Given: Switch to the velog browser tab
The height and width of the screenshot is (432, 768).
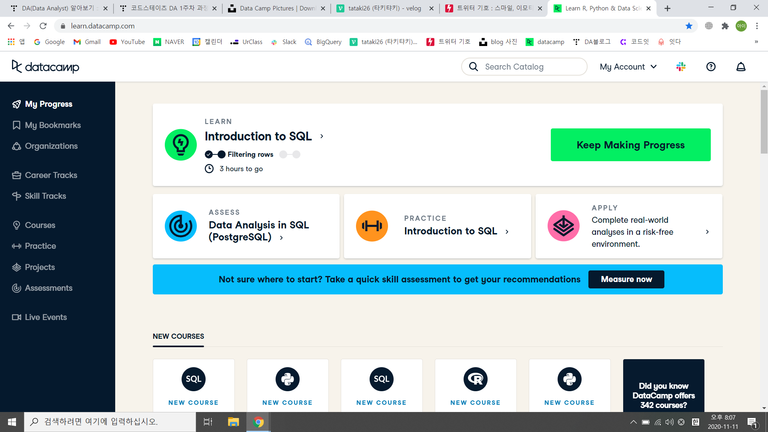Looking at the screenshot, I should [x=385, y=8].
